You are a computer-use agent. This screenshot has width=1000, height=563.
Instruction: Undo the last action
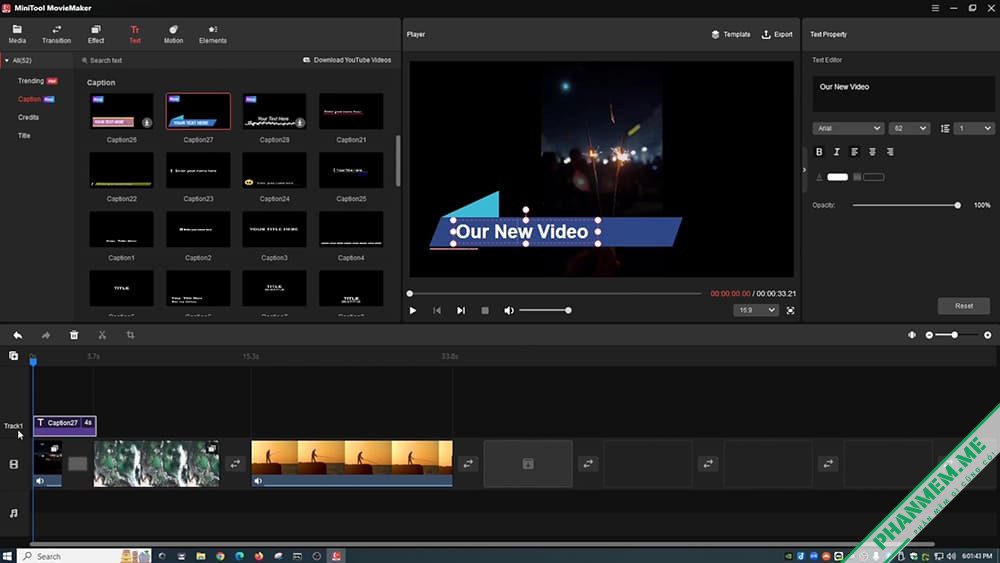(x=18, y=335)
